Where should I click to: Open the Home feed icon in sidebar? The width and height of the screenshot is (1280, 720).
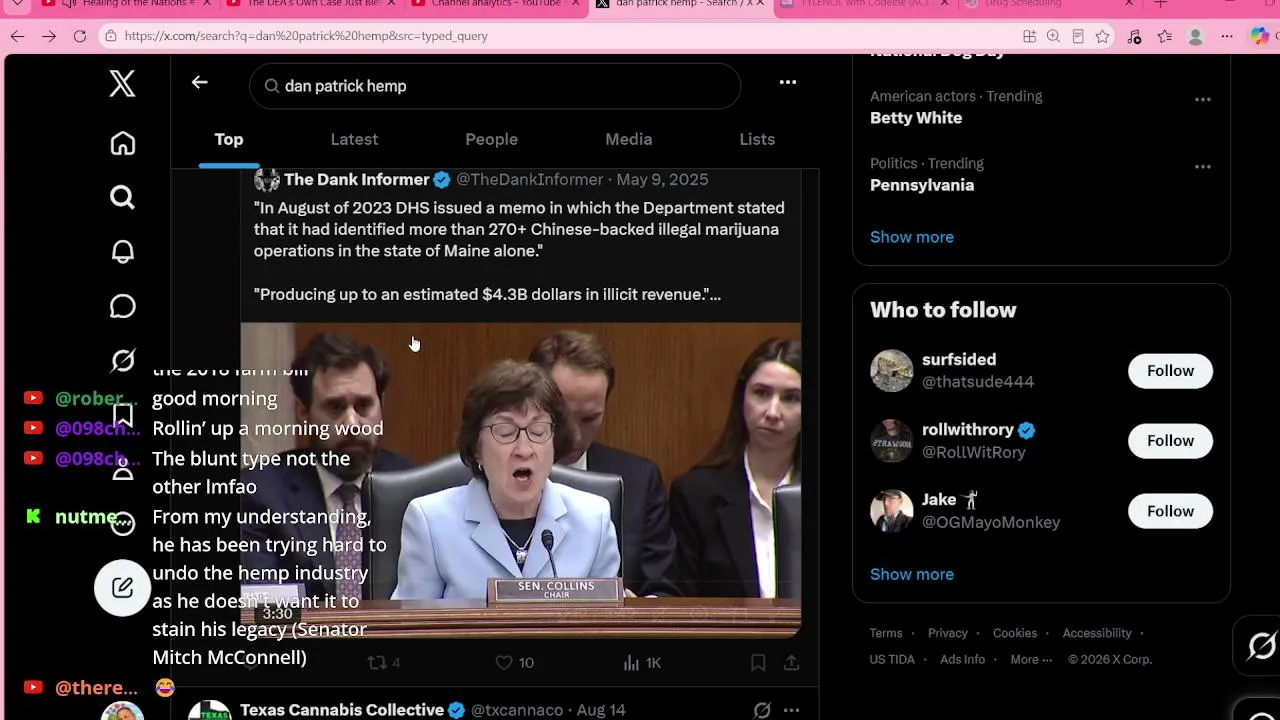(x=122, y=144)
